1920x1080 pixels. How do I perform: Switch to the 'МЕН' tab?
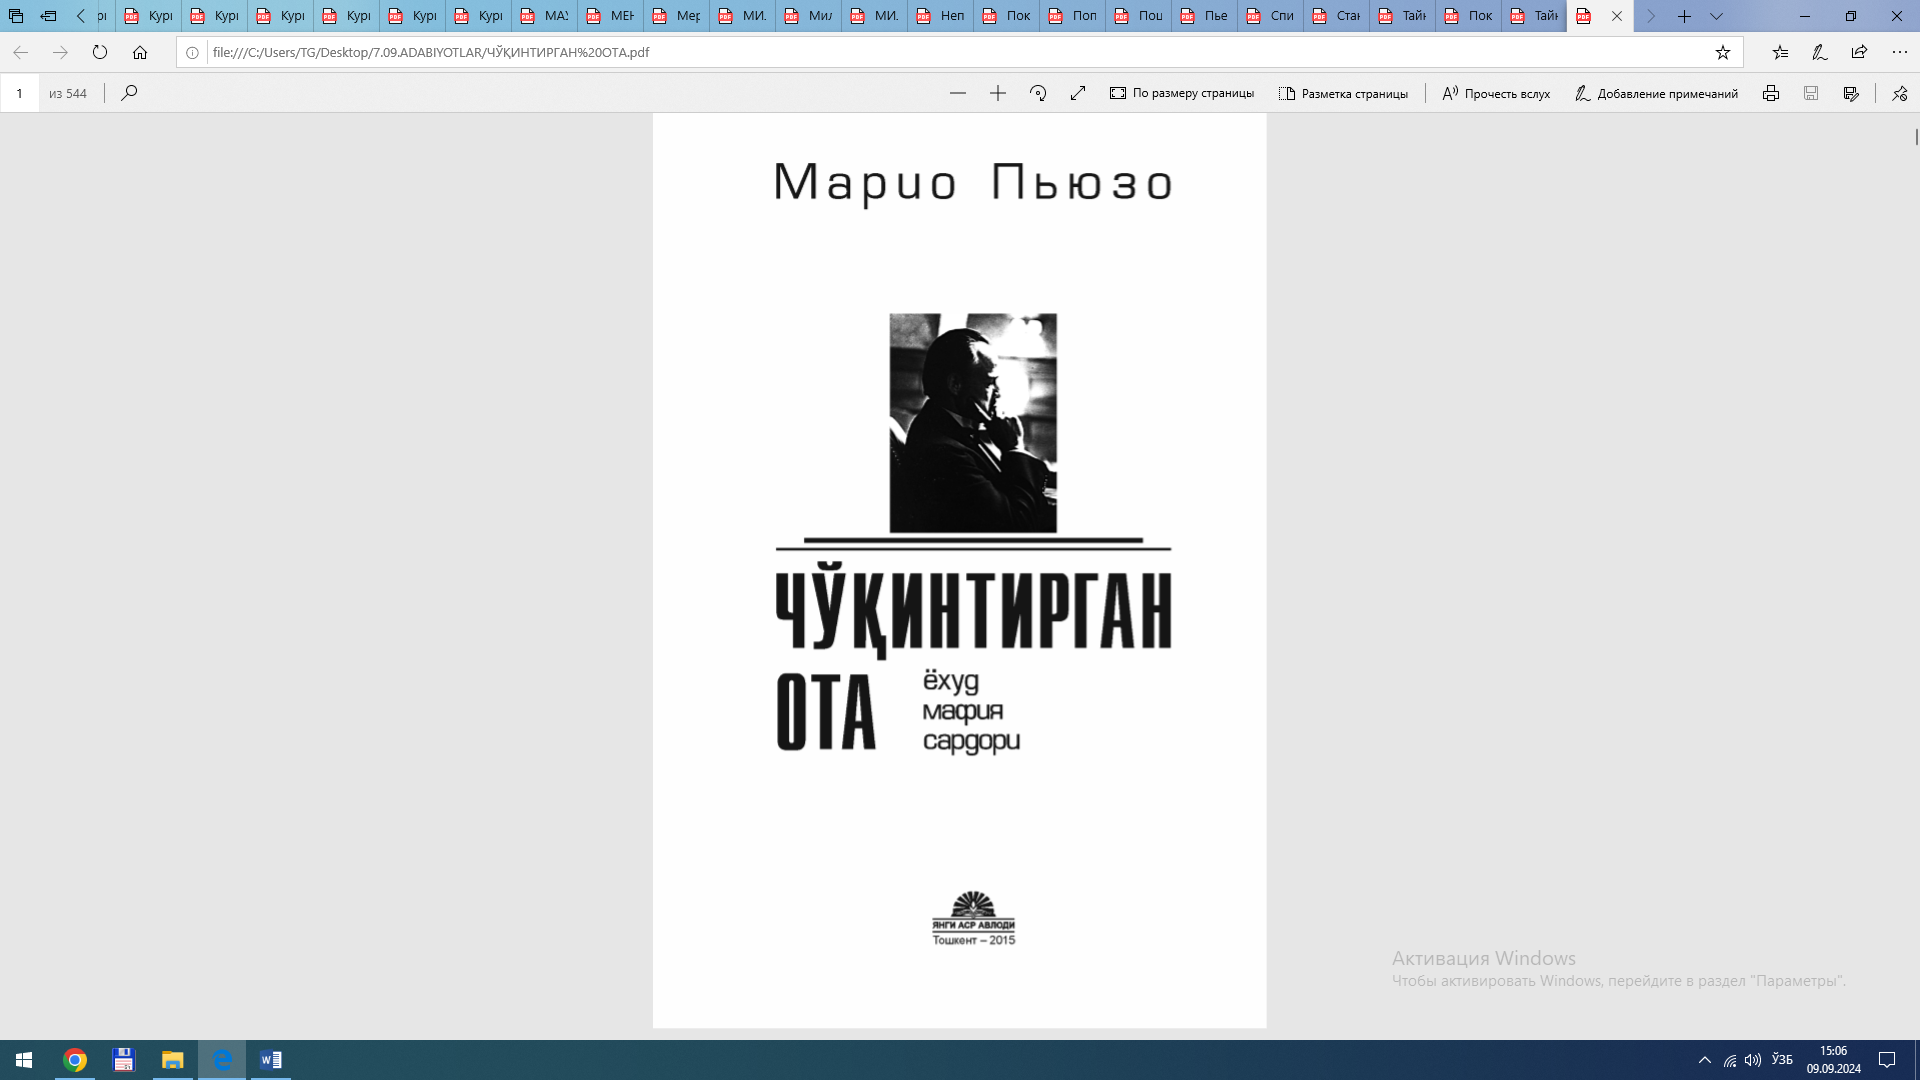pyautogui.click(x=611, y=16)
